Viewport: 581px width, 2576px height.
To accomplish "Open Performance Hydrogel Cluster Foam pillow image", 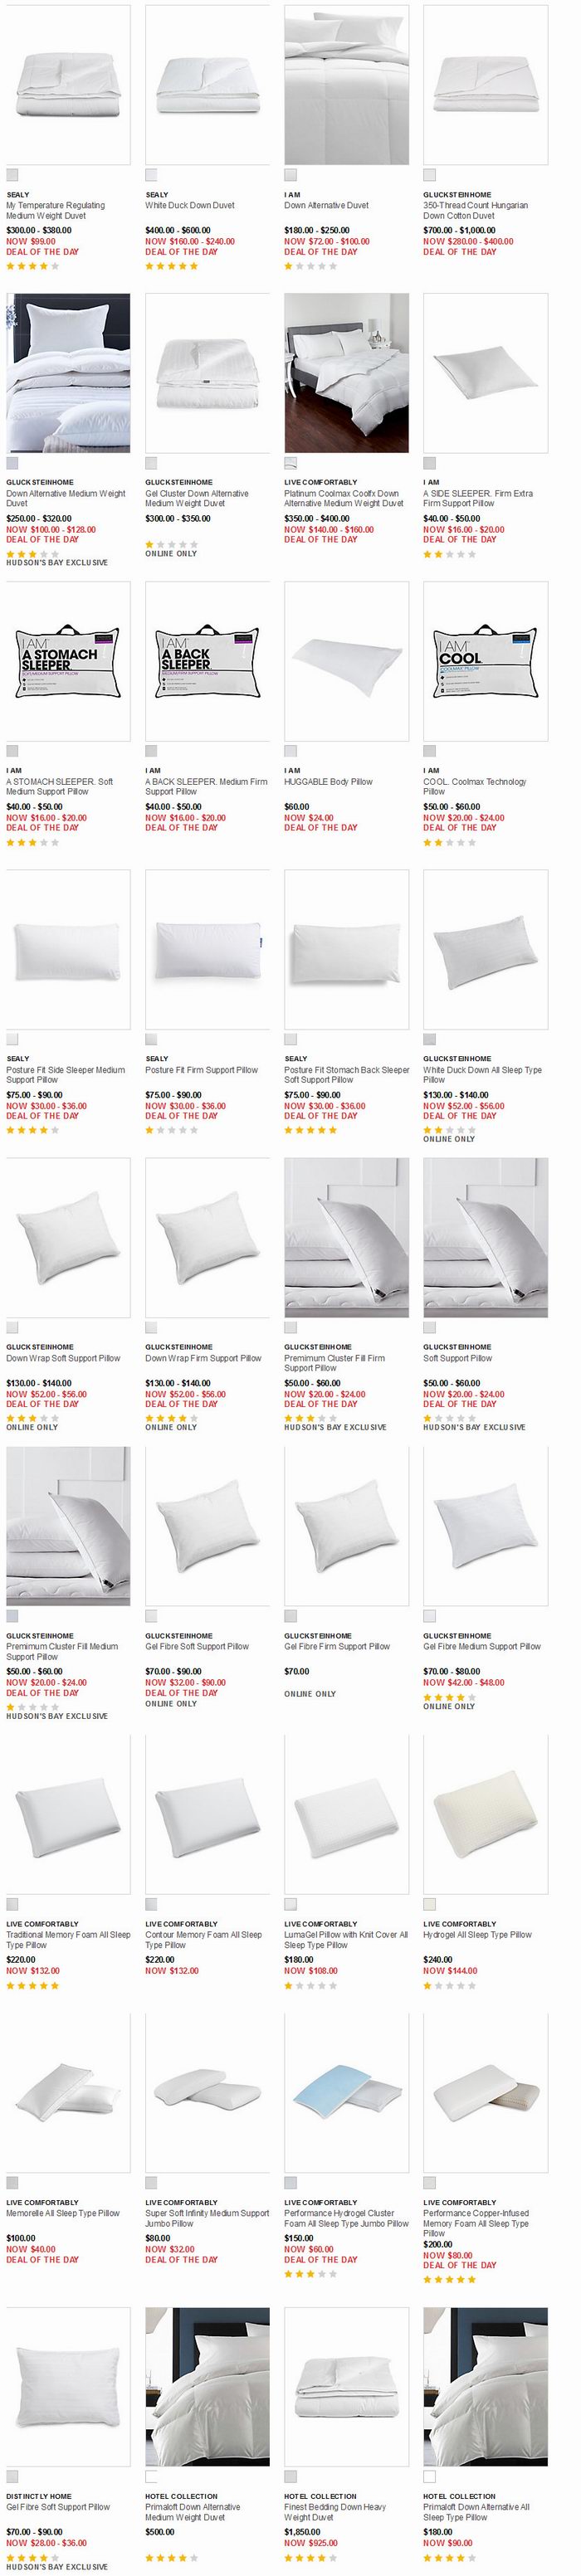I will pyautogui.click(x=346, y=2094).
